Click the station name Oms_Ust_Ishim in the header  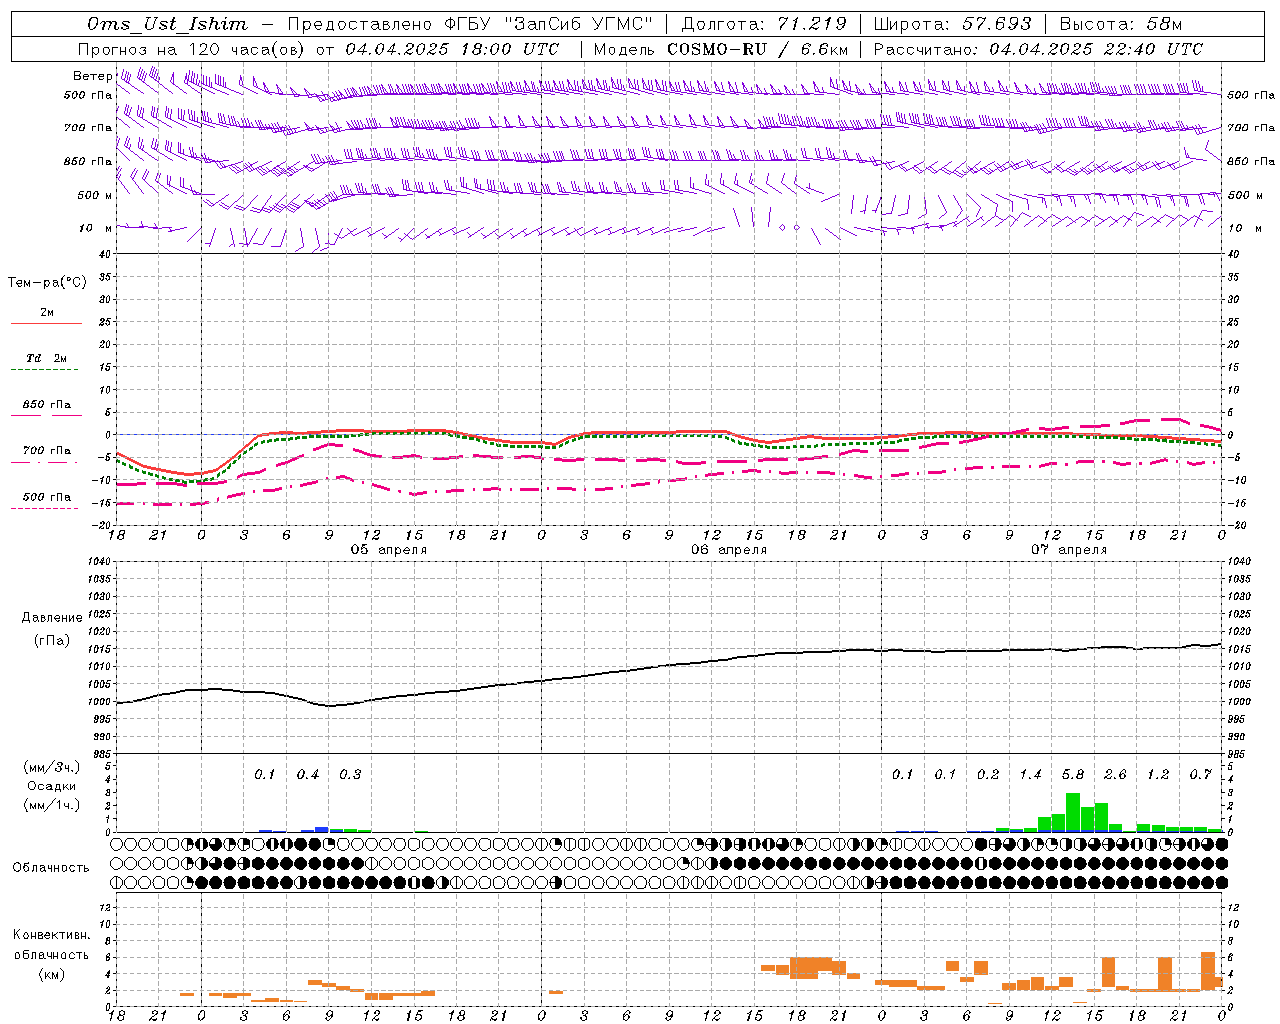click(x=167, y=24)
